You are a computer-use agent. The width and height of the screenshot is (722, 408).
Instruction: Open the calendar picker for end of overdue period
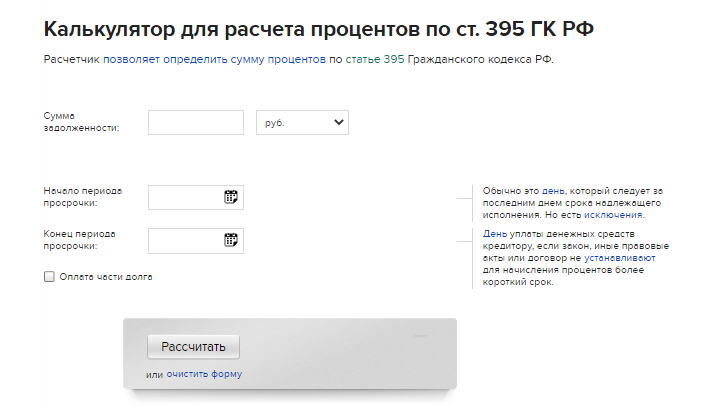[x=230, y=240]
